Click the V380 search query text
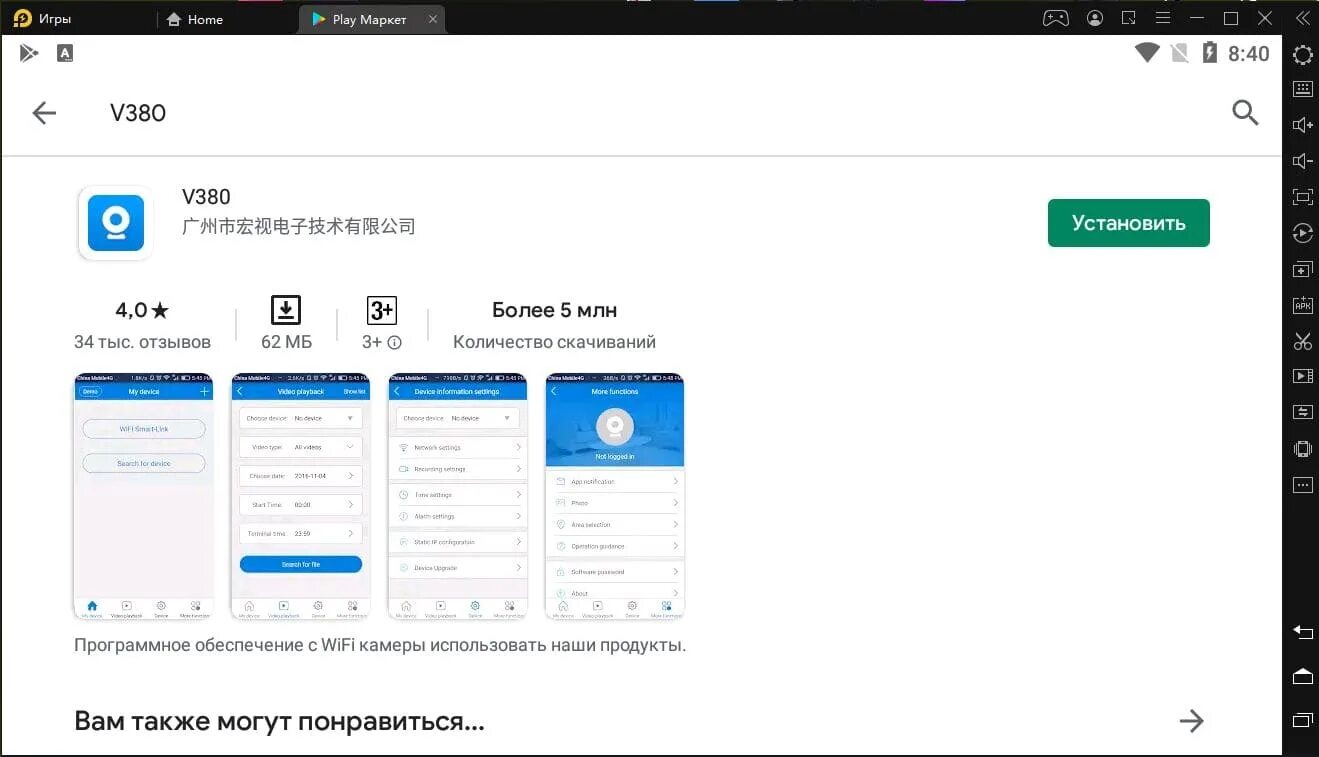The image size is (1319, 757). tap(138, 113)
